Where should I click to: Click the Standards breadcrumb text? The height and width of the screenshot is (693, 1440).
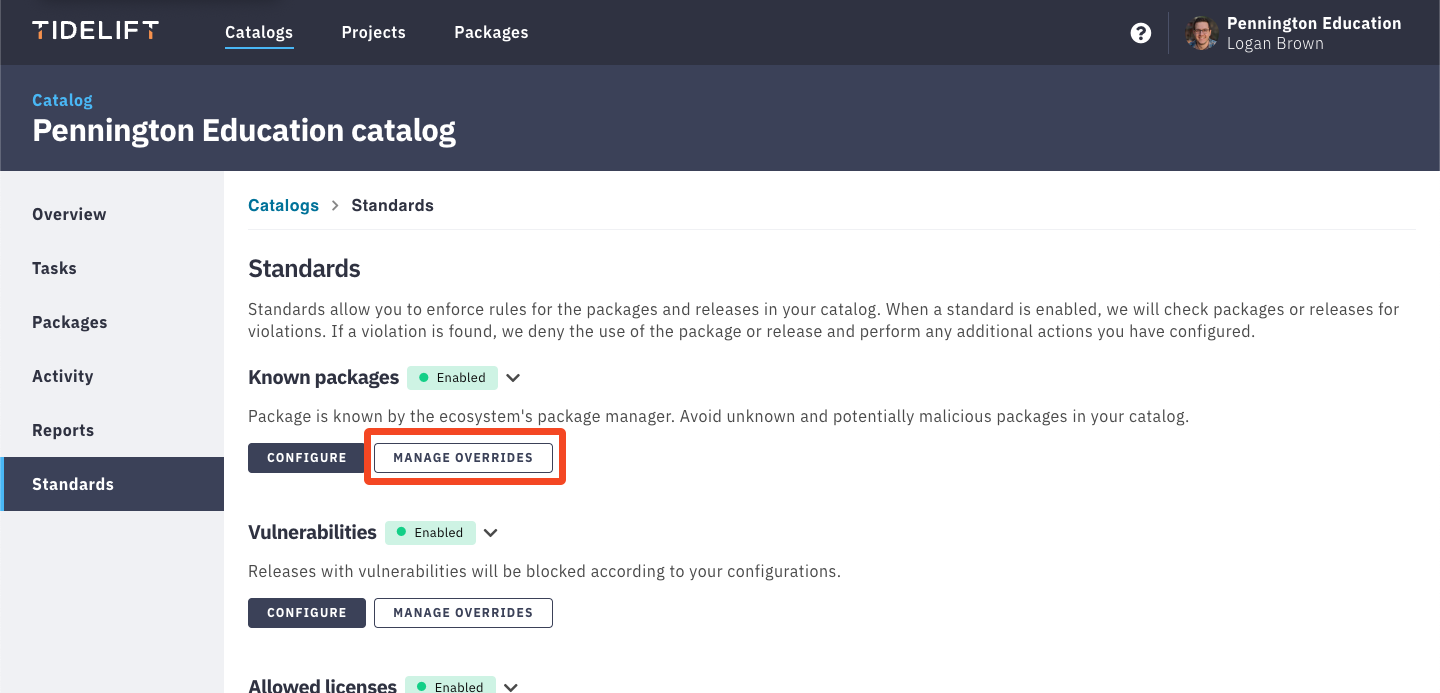(x=392, y=205)
